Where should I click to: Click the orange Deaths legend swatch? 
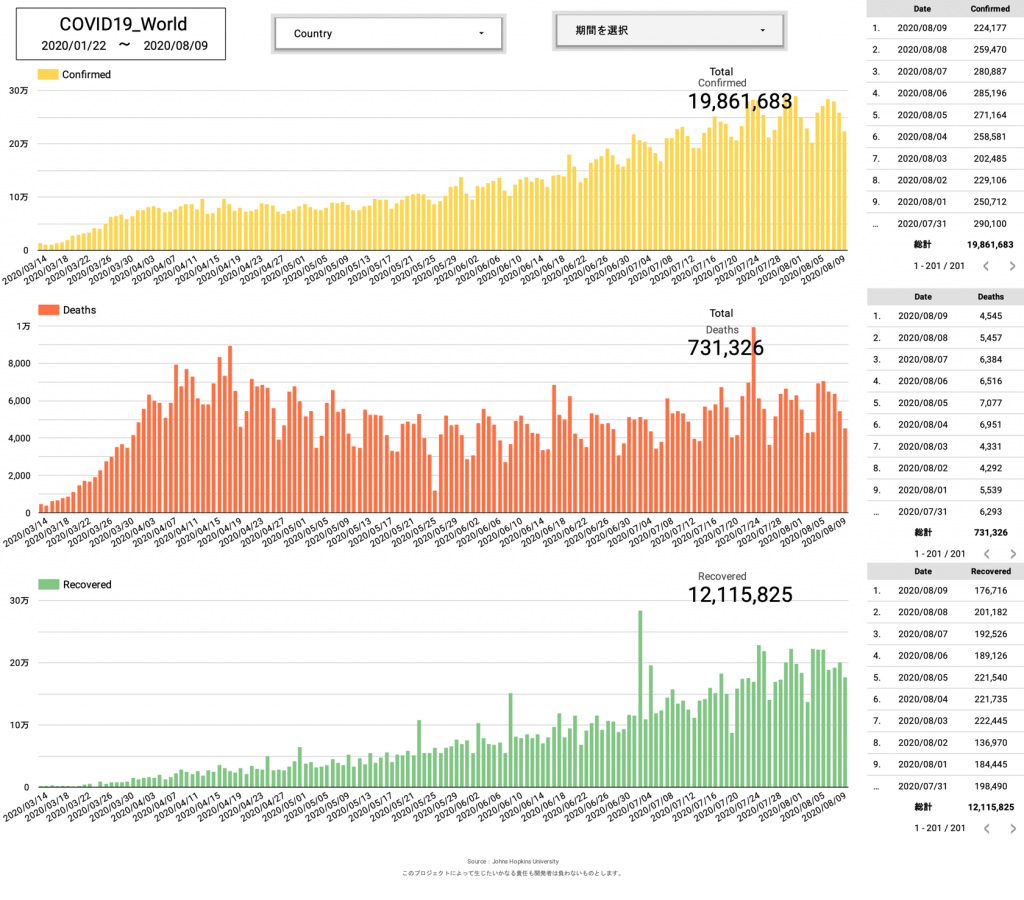47,311
